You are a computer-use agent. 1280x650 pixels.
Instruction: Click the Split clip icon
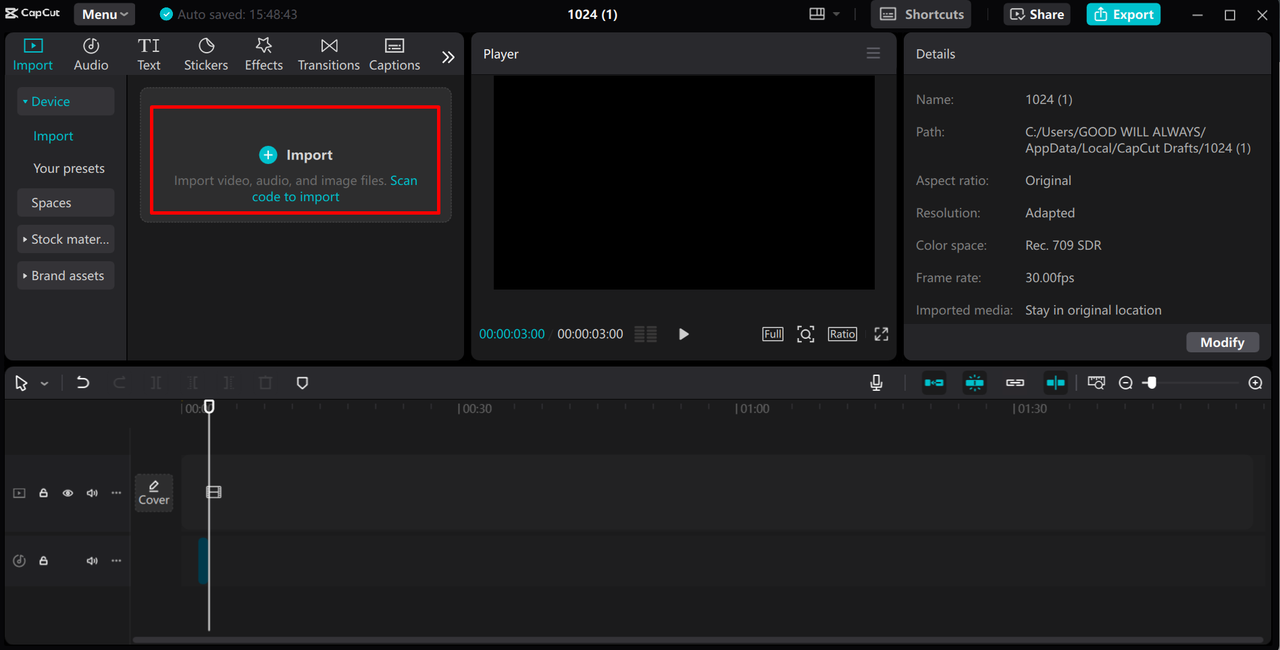point(156,383)
